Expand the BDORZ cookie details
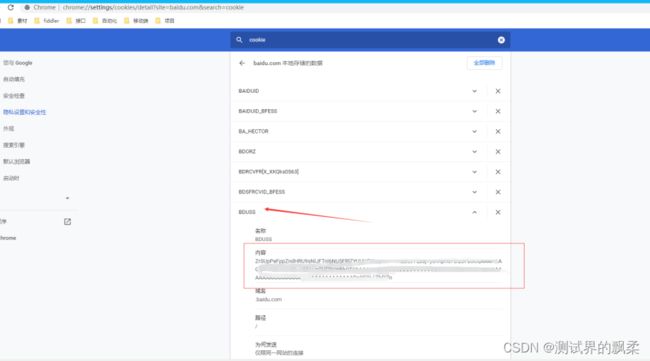The image size is (650, 361). (x=474, y=152)
